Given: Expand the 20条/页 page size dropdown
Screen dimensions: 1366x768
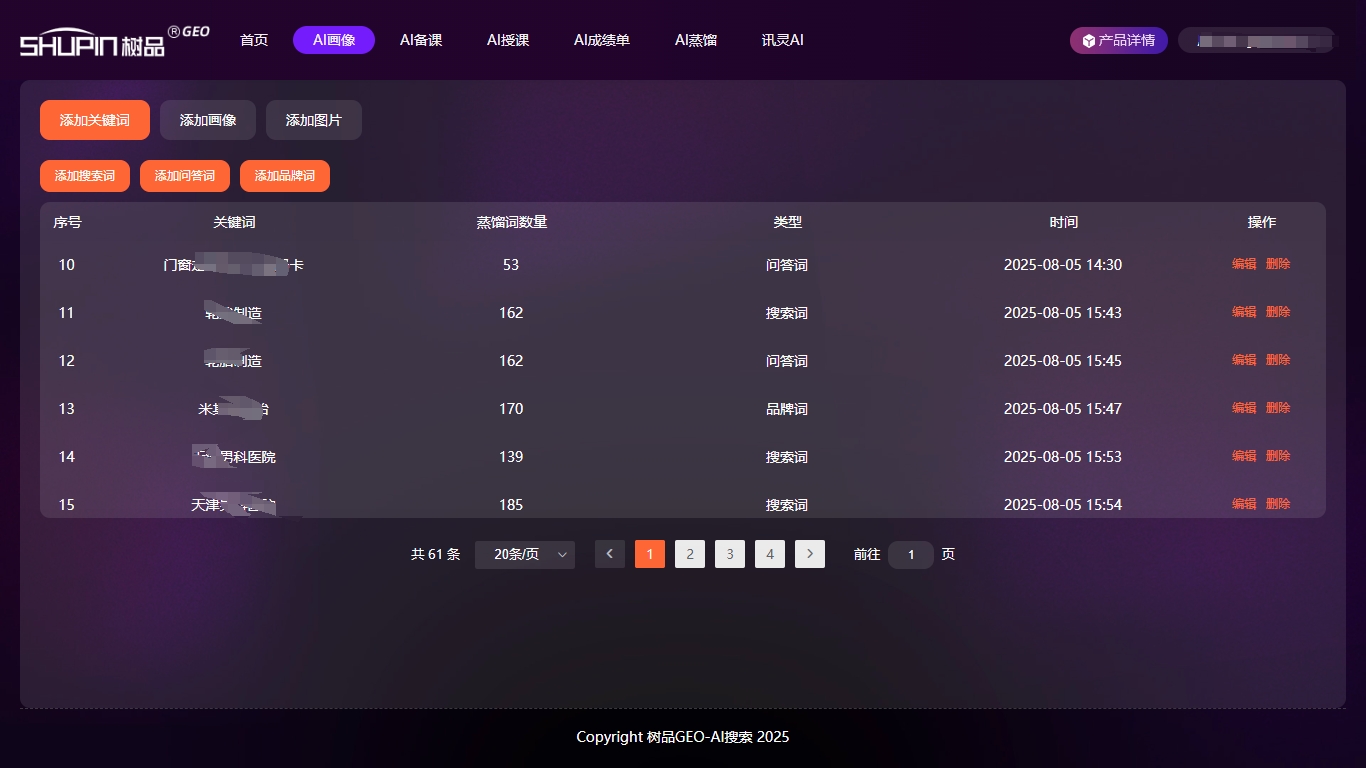Looking at the screenshot, I should [x=525, y=554].
